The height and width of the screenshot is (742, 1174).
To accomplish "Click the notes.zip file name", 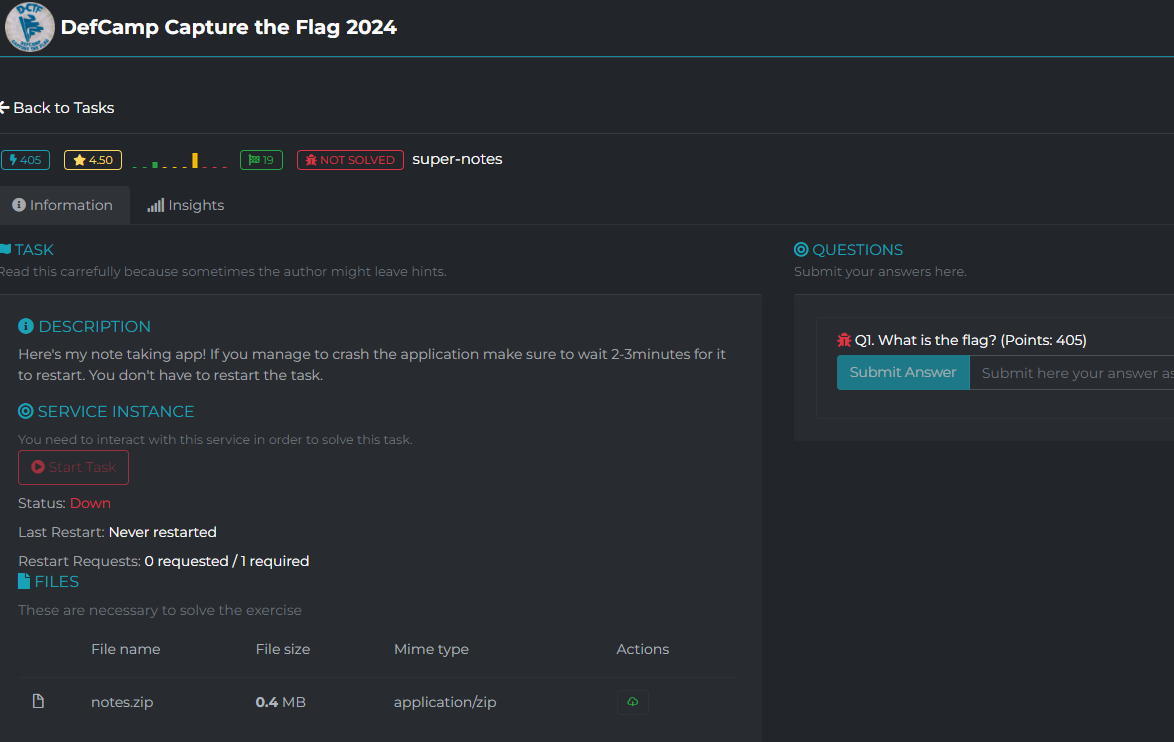I will click(x=122, y=702).
